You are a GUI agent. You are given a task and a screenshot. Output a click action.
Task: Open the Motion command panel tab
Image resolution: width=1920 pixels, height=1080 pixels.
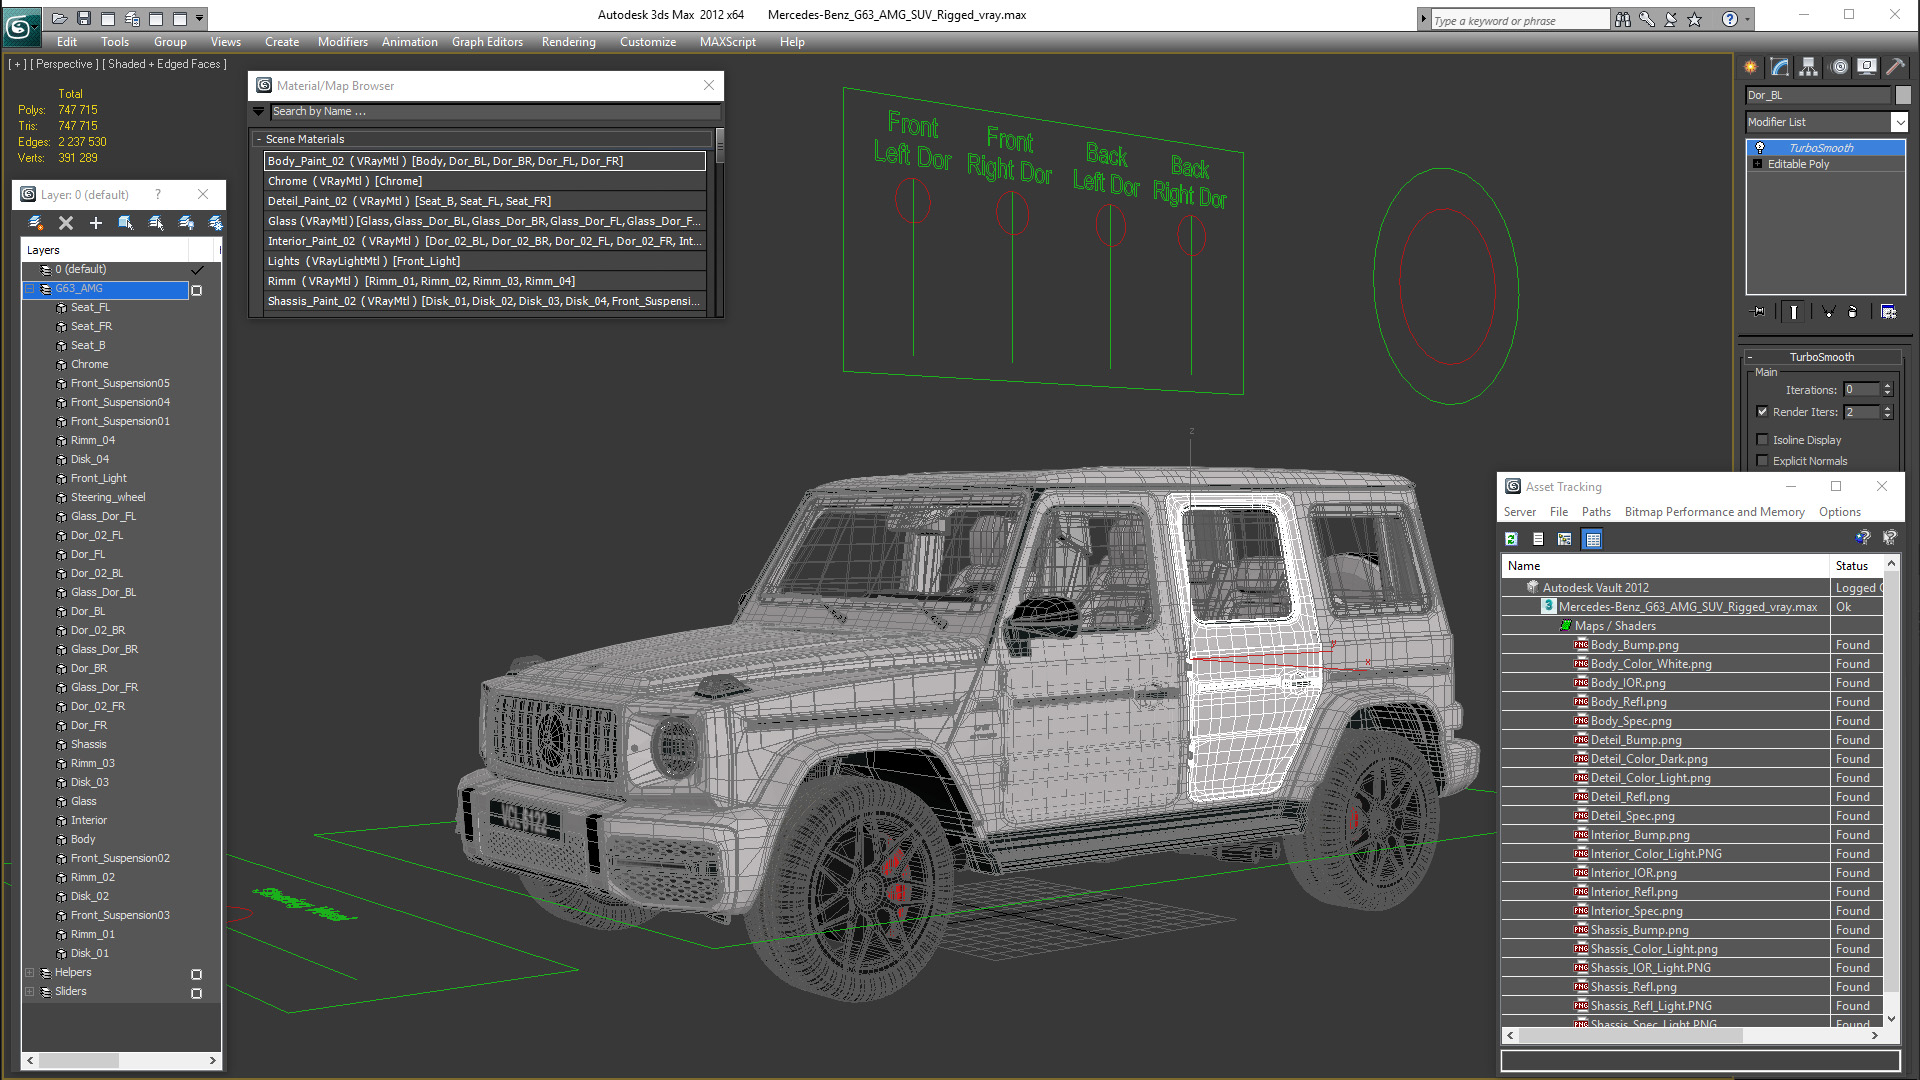[1839, 67]
